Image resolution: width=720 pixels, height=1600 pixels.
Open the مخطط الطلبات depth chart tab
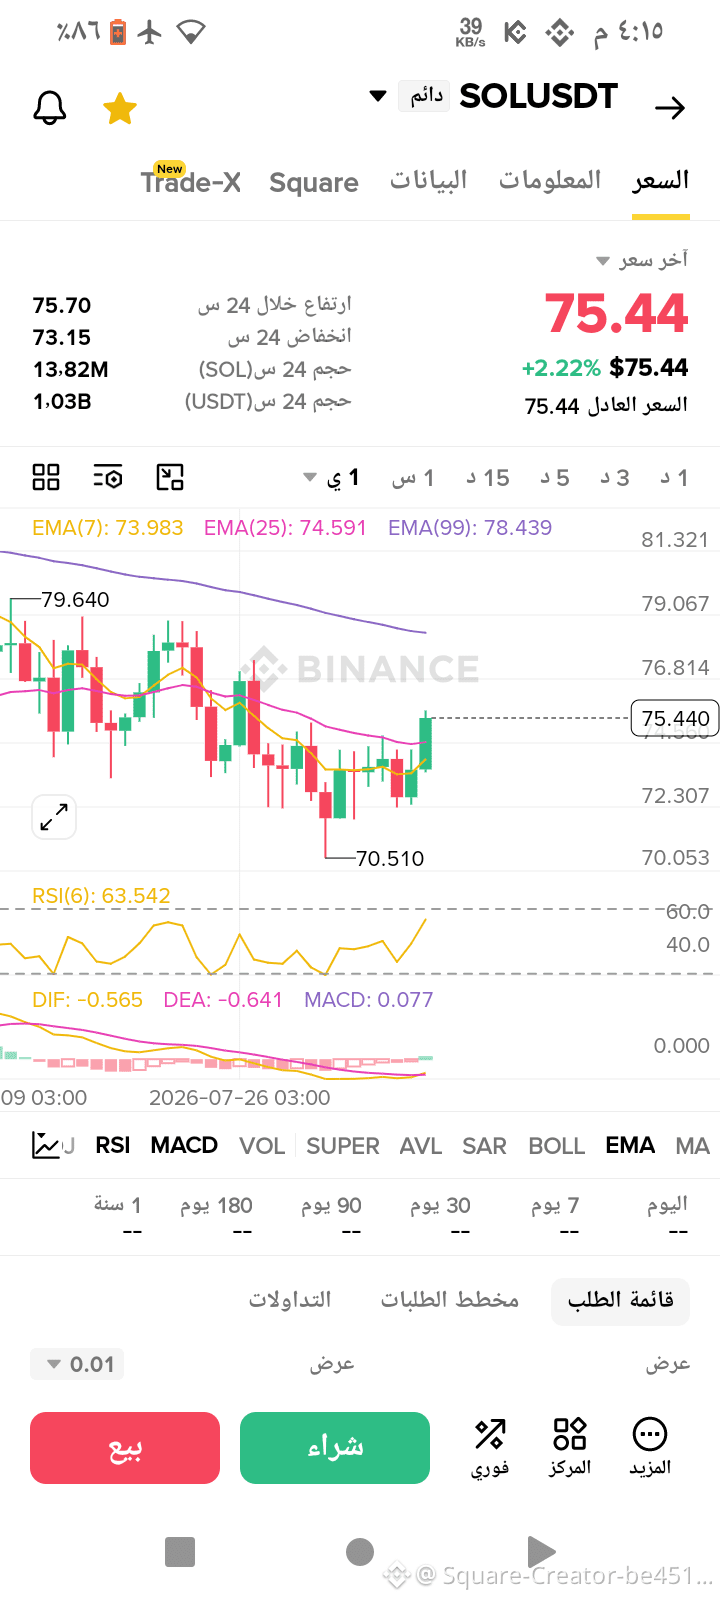pyautogui.click(x=450, y=1300)
